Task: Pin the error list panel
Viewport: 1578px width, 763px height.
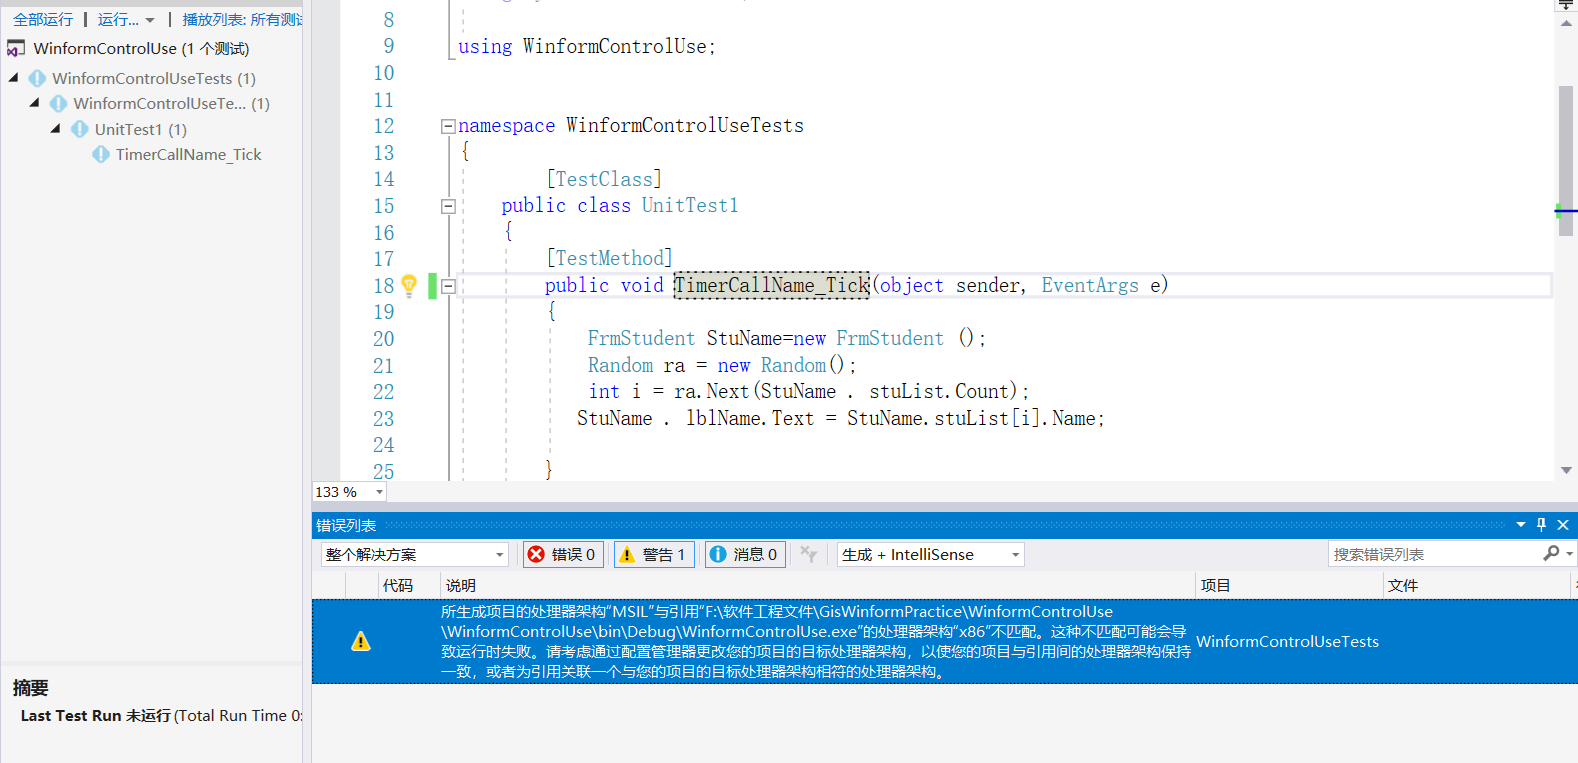Action: click(1541, 524)
